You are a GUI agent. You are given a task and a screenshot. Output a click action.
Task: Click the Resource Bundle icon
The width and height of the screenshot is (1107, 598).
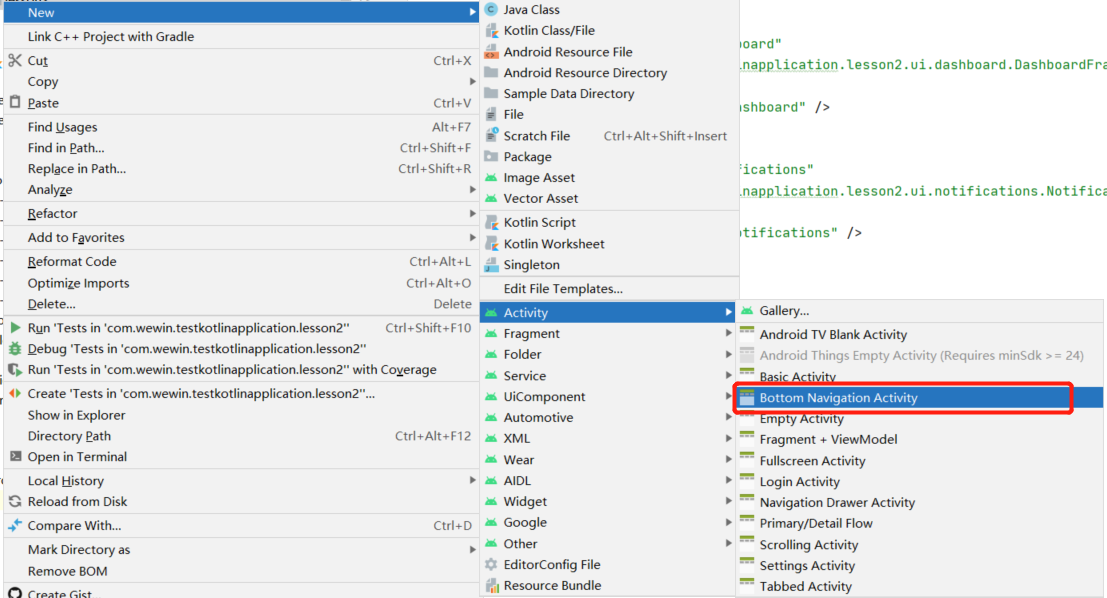[491, 585]
